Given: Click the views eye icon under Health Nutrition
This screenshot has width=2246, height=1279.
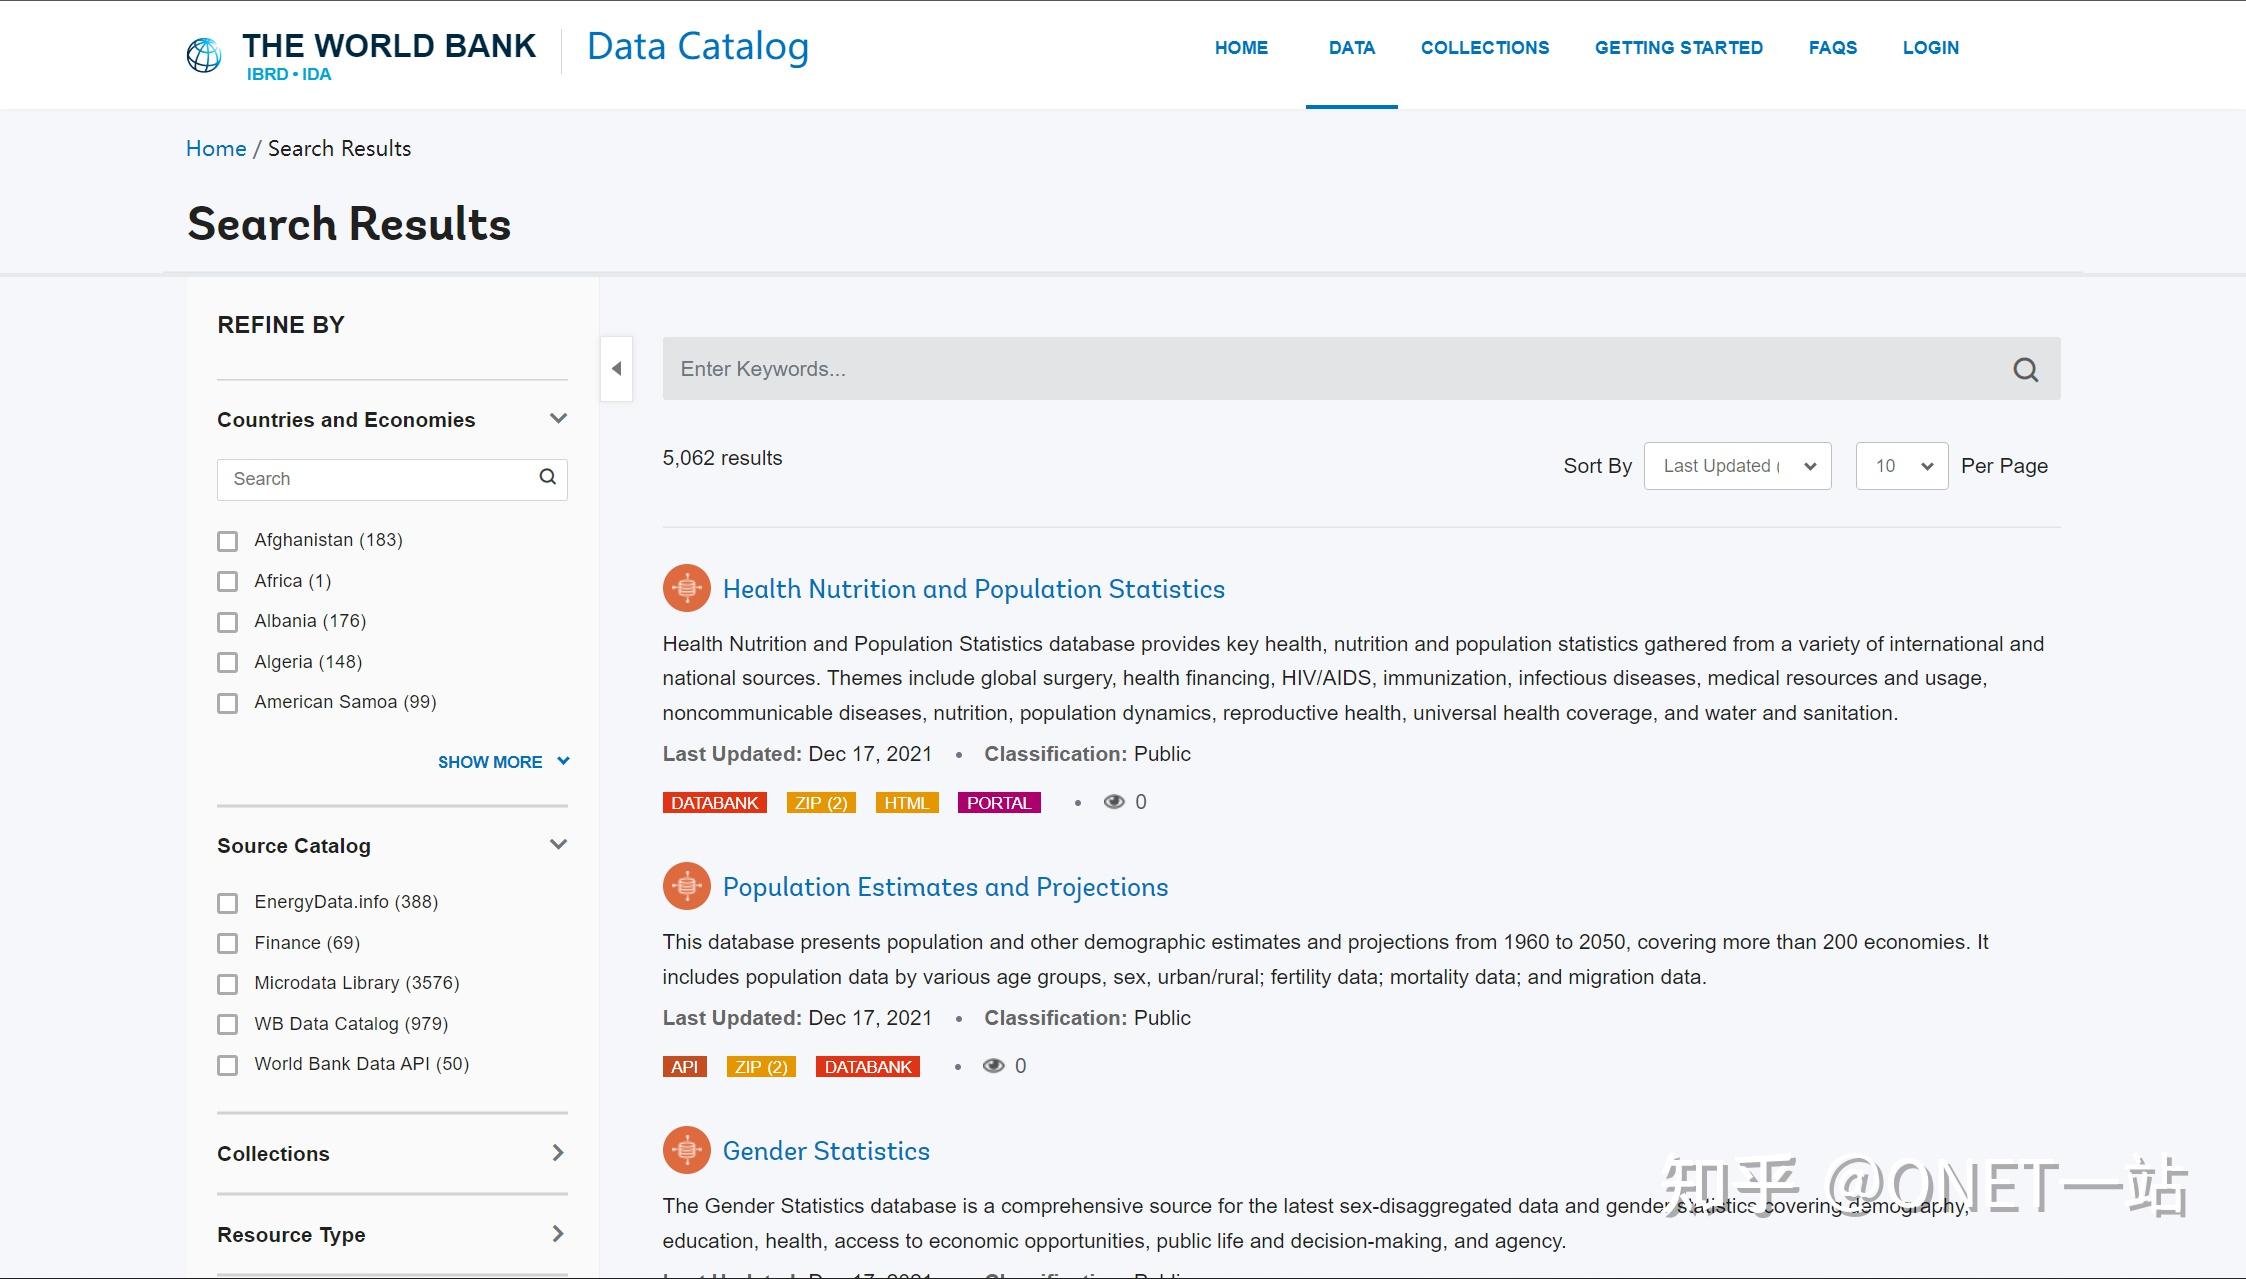Looking at the screenshot, I should coord(1114,802).
